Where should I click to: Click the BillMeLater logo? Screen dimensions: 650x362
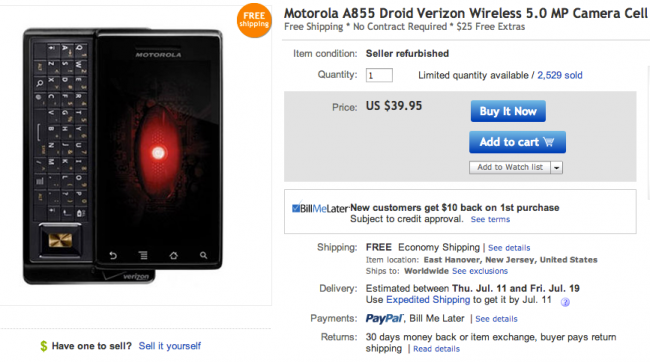pyautogui.click(x=320, y=208)
